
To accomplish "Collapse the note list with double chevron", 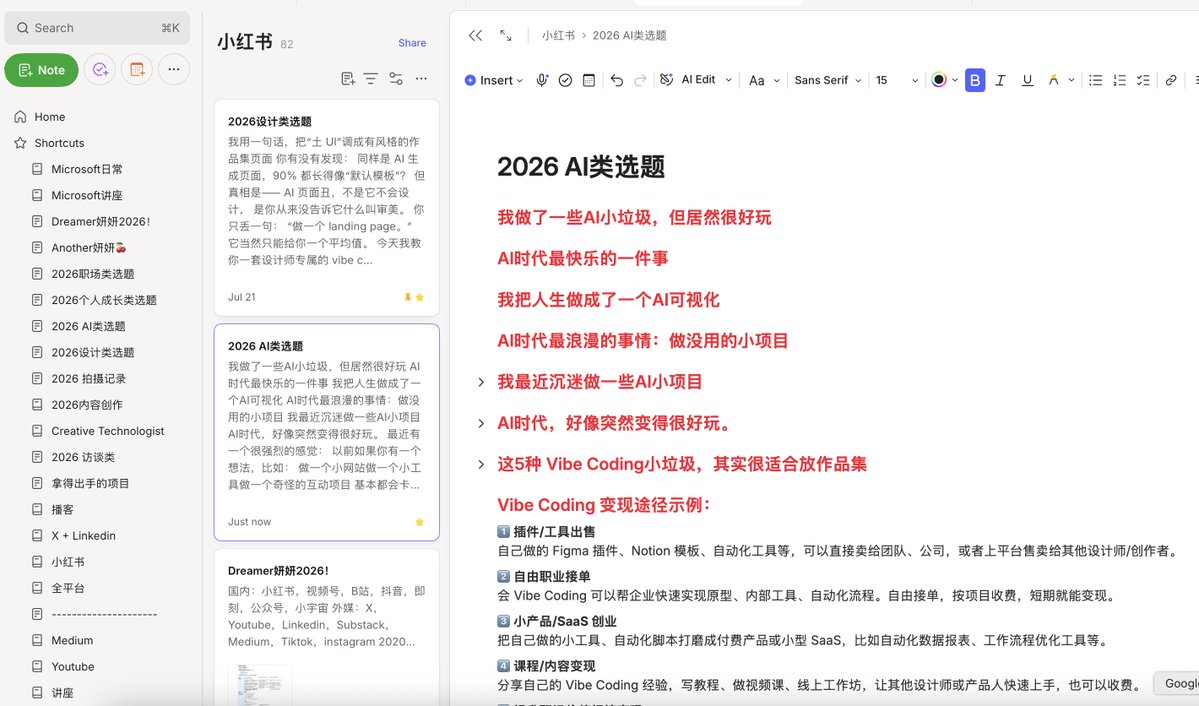I will coord(475,35).
